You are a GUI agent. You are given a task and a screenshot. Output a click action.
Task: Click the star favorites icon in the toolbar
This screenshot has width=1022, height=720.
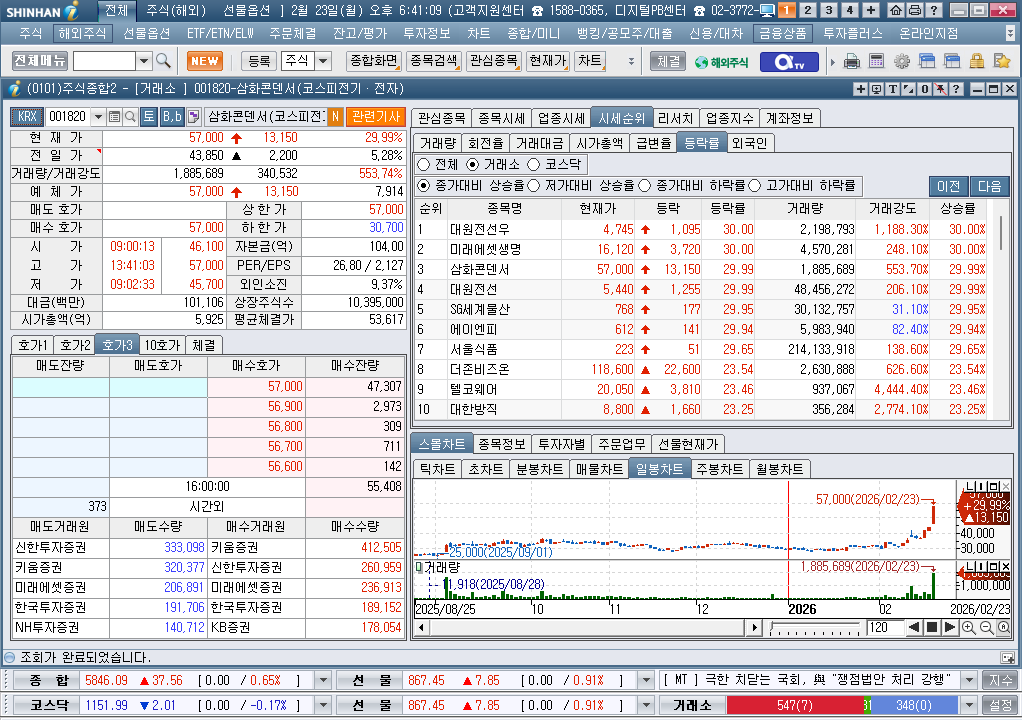[1002, 61]
